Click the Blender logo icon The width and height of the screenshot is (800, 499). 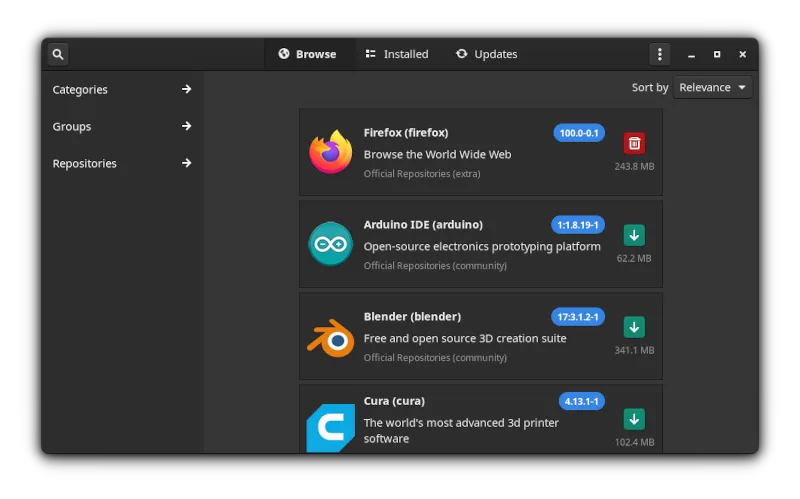[331, 338]
